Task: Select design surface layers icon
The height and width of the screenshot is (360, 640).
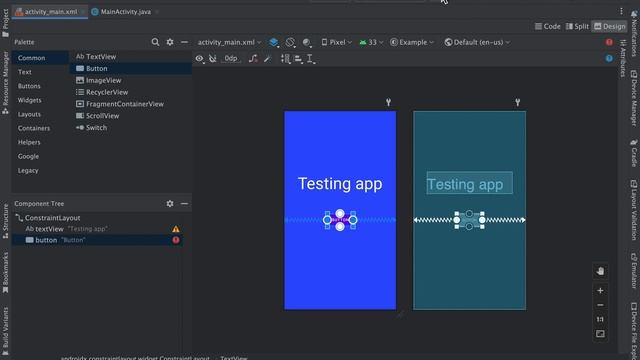Action: coord(274,42)
